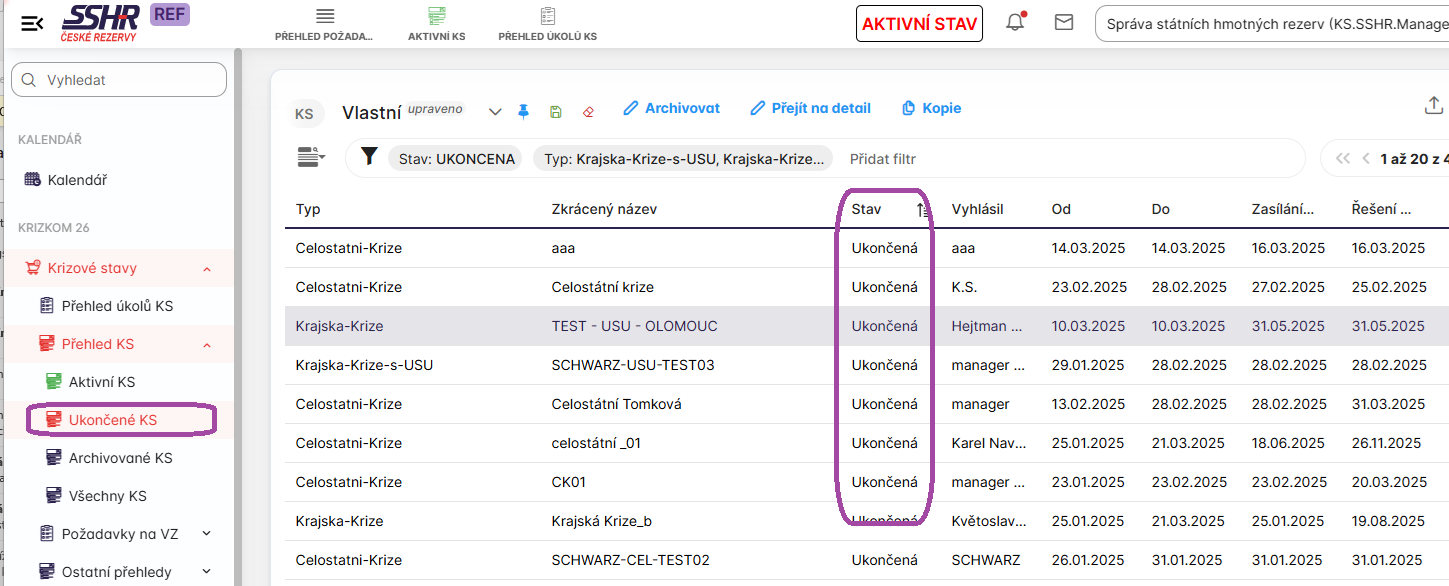Click the black funnel filter icon
Viewport: 1449px width, 586px height.
369,157
